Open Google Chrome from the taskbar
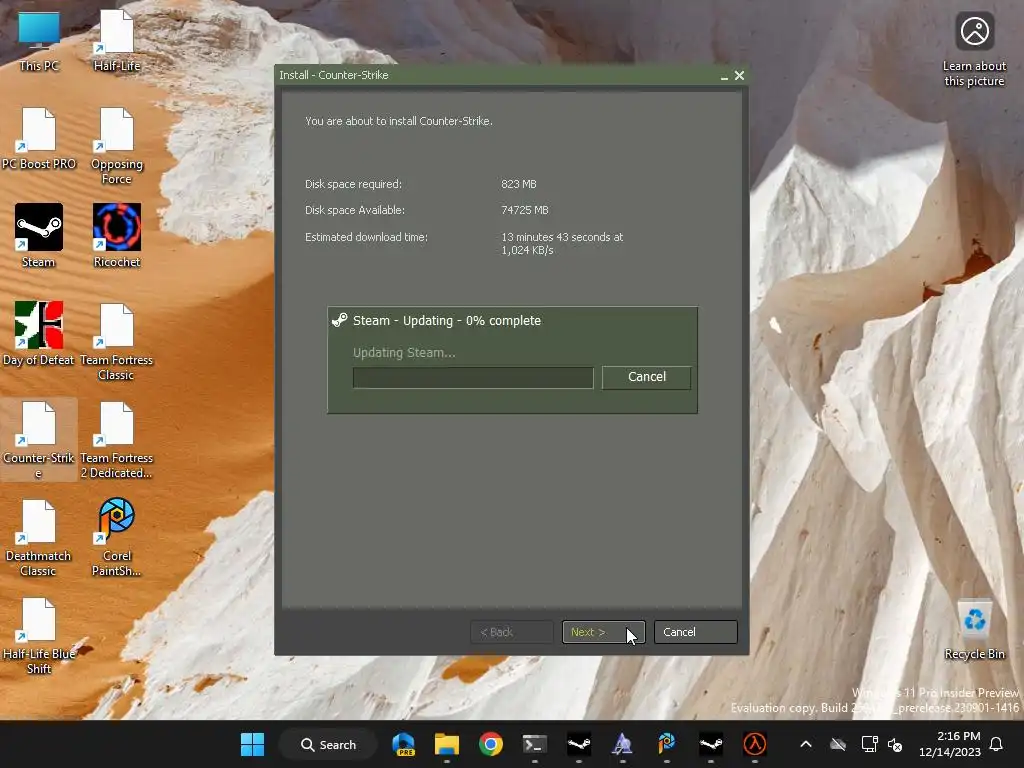This screenshot has width=1024, height=768. coord(490,744)
